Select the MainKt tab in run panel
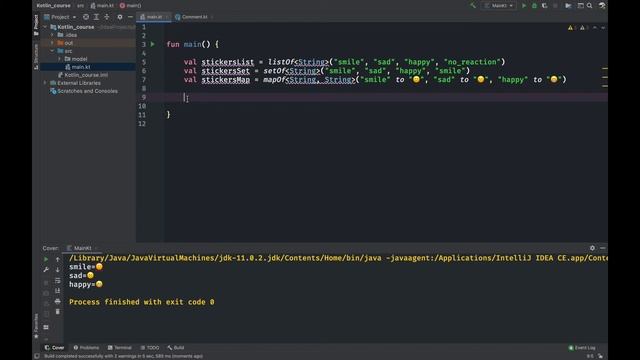Viewport: 640px width, 360px height. (82, 248)
